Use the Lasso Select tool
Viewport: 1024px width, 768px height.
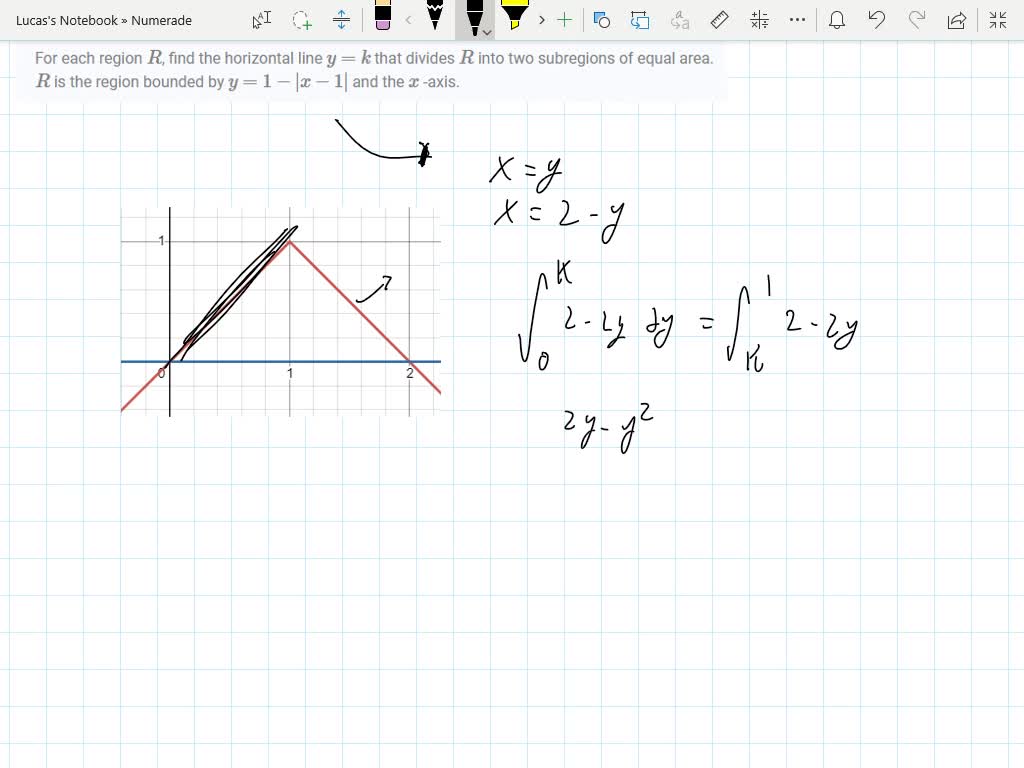click(x=301, y=20)
